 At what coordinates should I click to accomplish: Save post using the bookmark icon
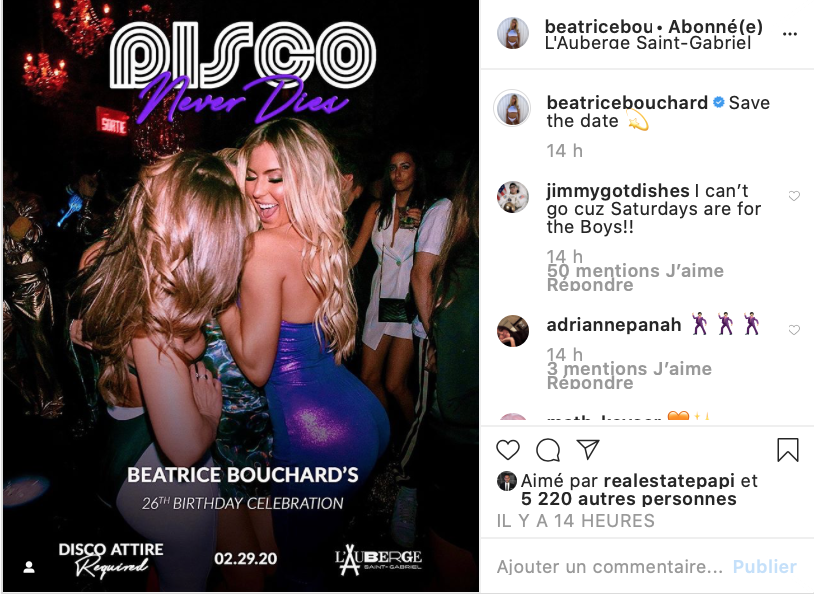pos(788,450)
